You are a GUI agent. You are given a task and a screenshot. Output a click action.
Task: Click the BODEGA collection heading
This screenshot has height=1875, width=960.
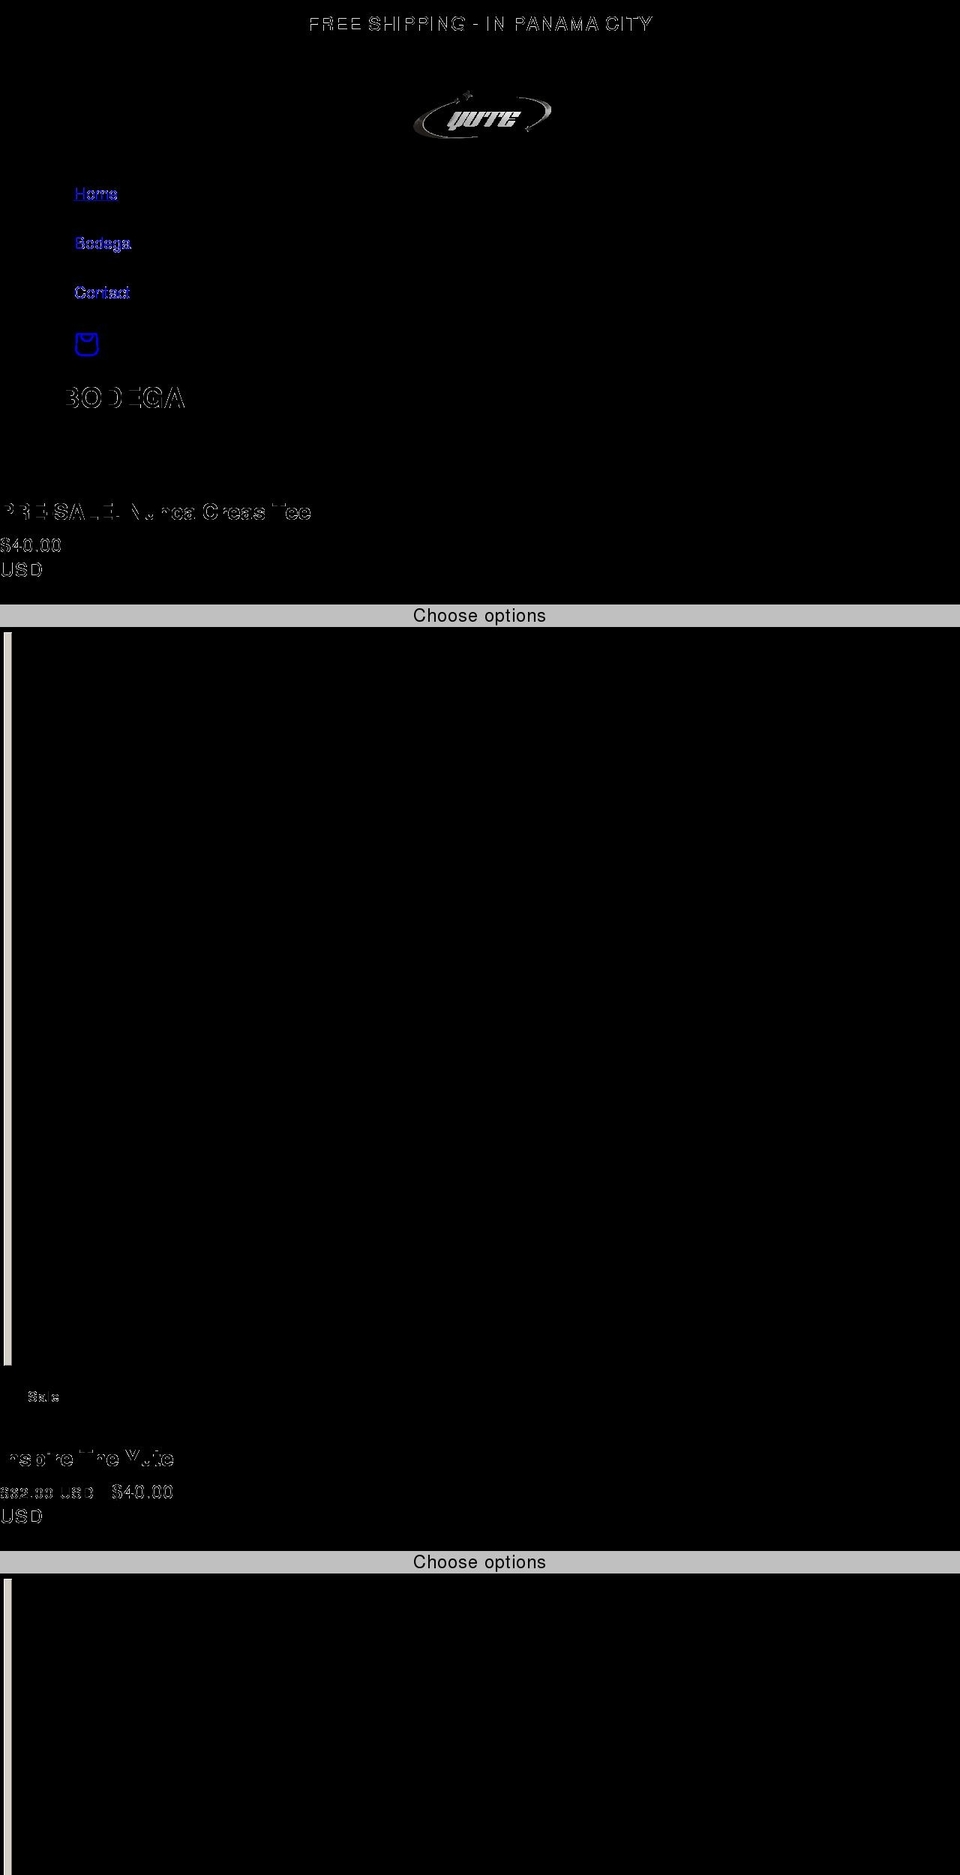pos(125,398)
